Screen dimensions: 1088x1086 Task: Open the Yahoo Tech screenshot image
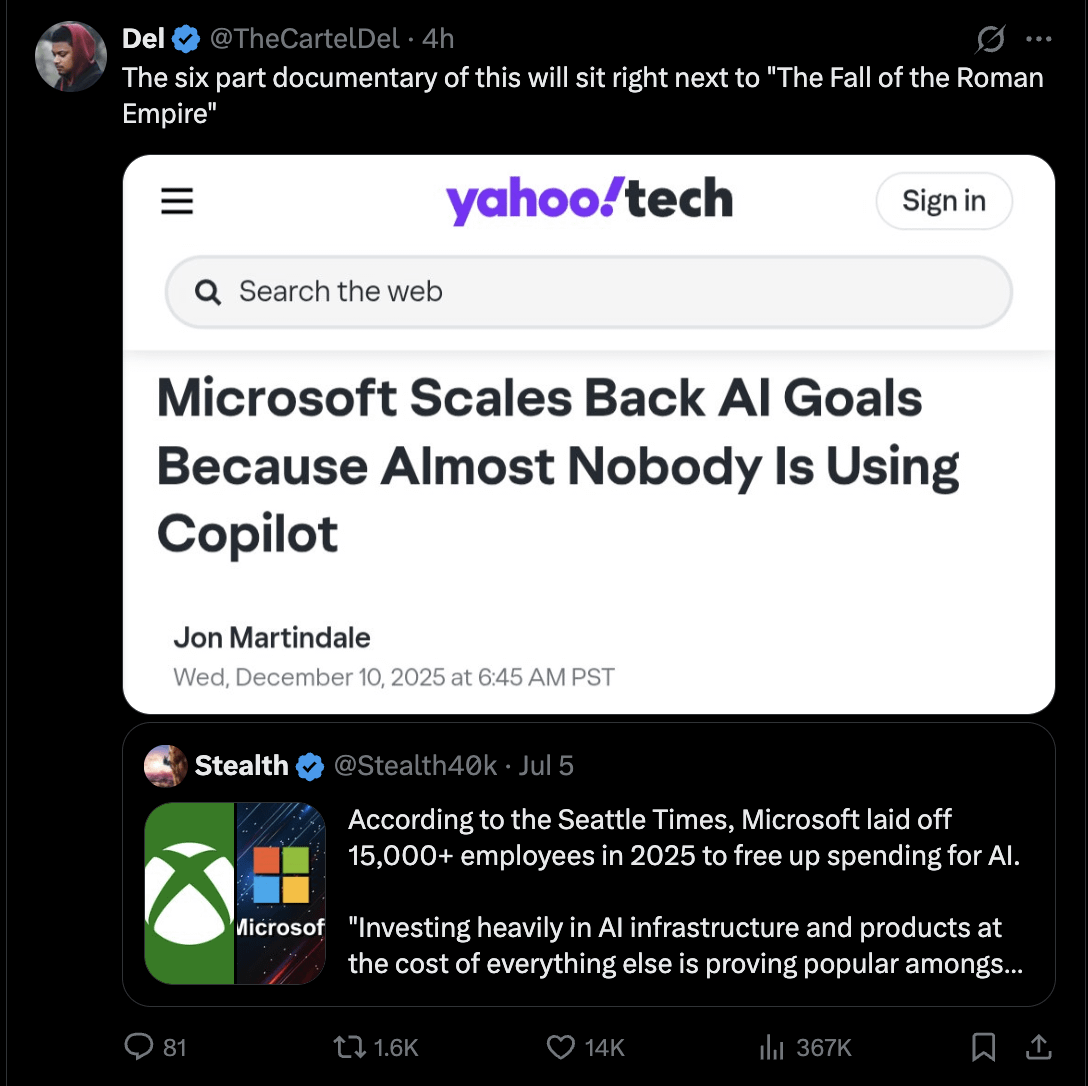588,434
